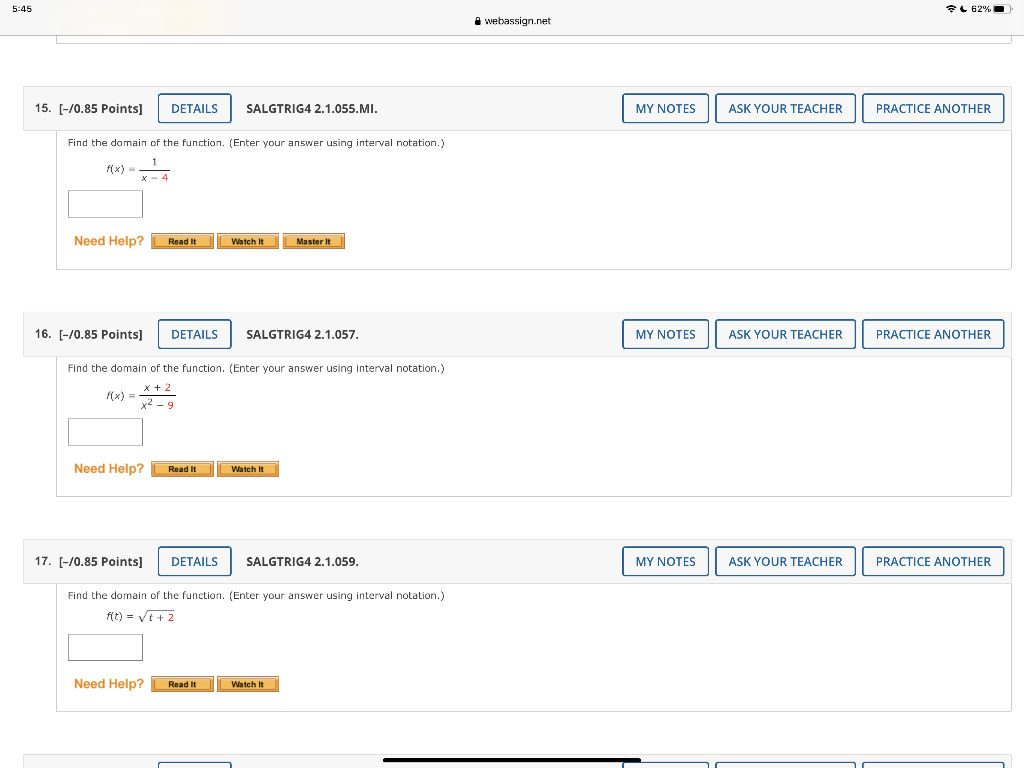Open the Watch It video for question 15
This screenshot has height=768, width=1024.
[x=247, y=240]
